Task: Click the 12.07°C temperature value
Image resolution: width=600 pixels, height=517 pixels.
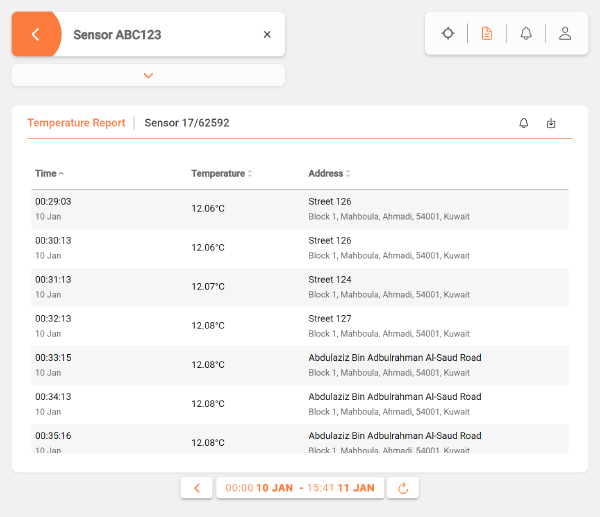Action: click(x=208, y=287)
